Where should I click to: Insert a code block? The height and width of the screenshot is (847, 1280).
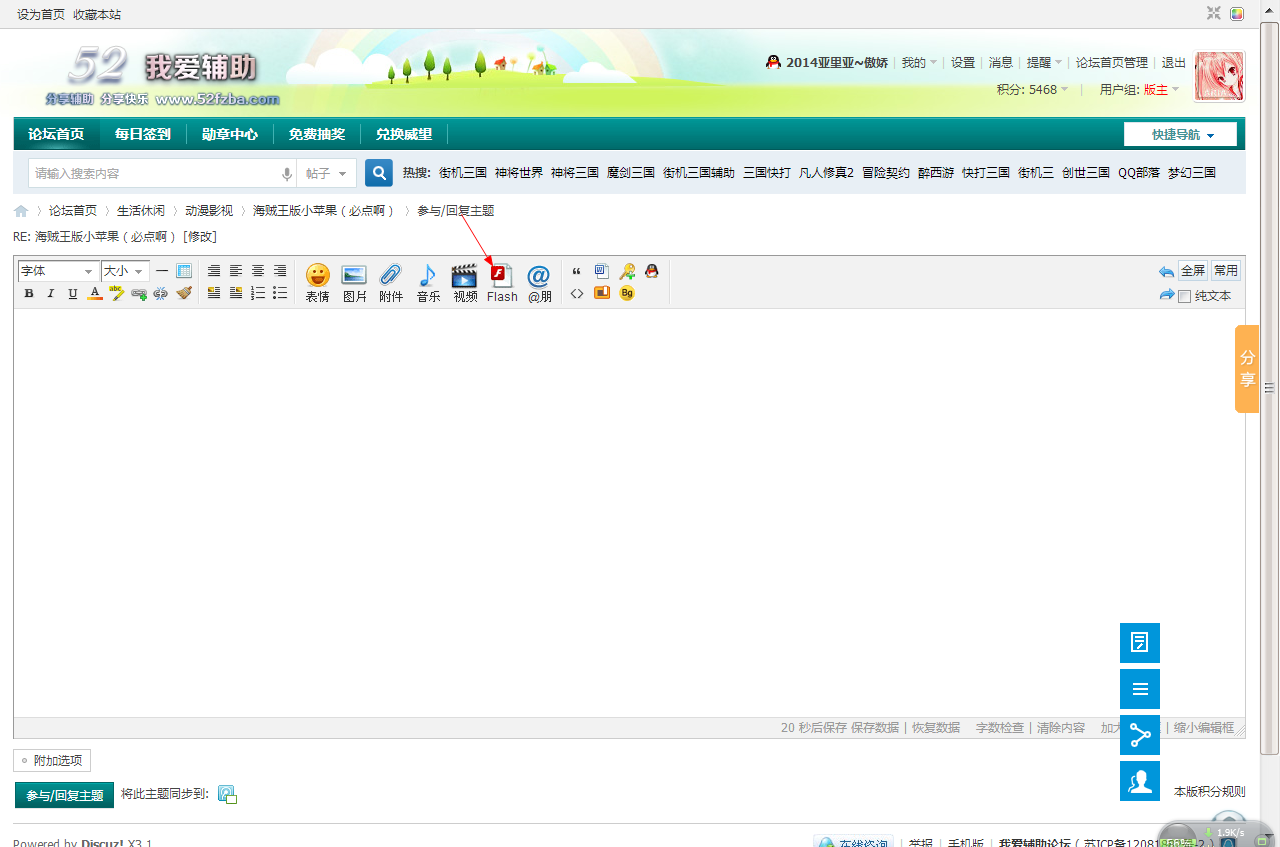(577, 293)
